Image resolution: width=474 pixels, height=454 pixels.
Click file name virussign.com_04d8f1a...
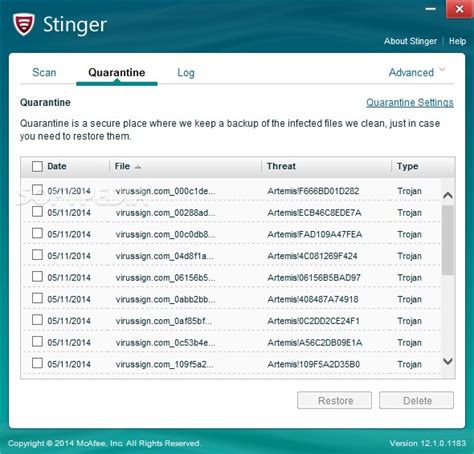pyautogui.click(x=165, y=256)
